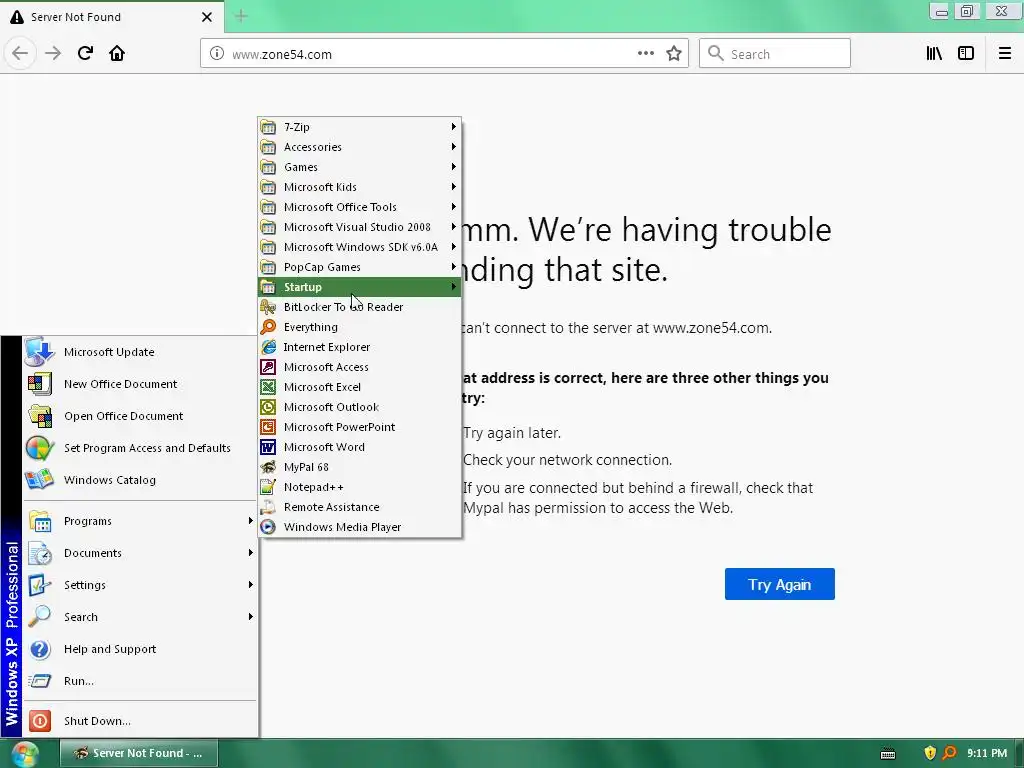Viewport: 1024px width, 768px height.
Task: Launch Internet Explorer from Programs list
Action: pos(360,347)
